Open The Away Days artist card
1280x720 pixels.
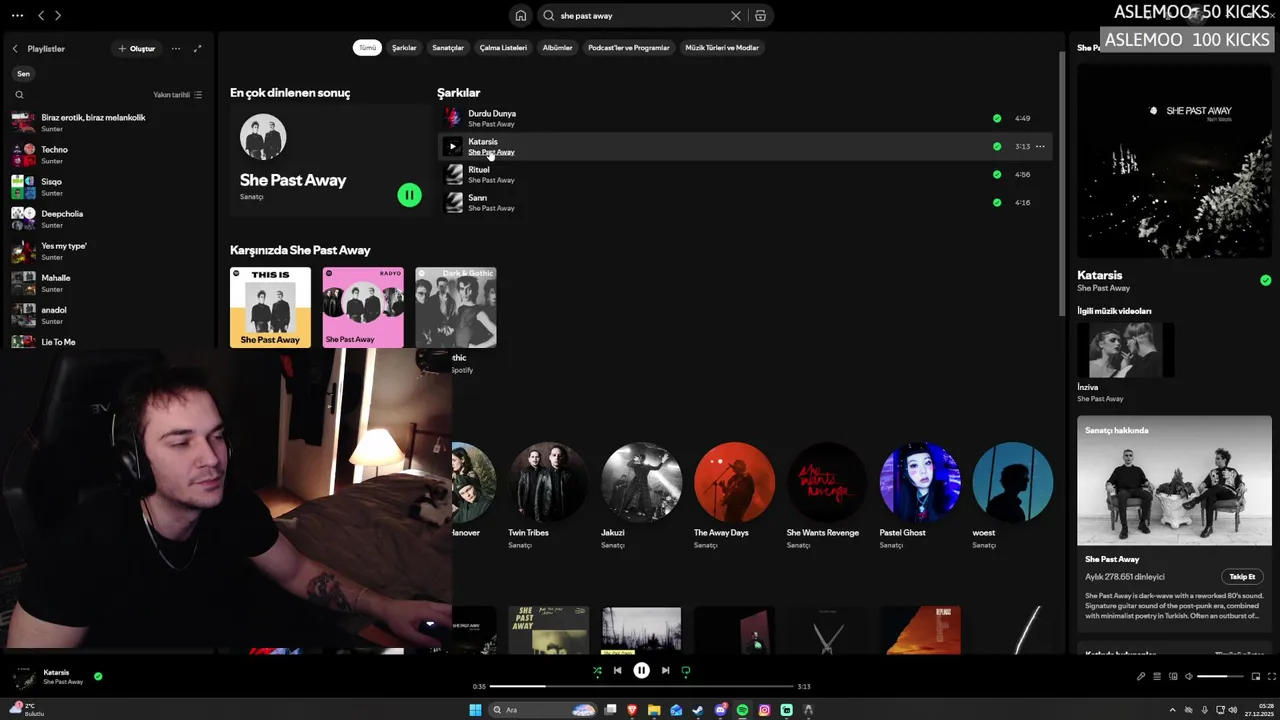[734, 495]
